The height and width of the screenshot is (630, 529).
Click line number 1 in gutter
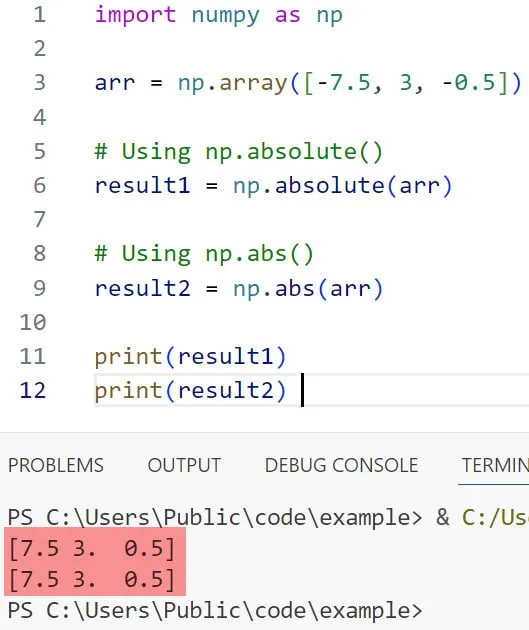click(39, 15)
